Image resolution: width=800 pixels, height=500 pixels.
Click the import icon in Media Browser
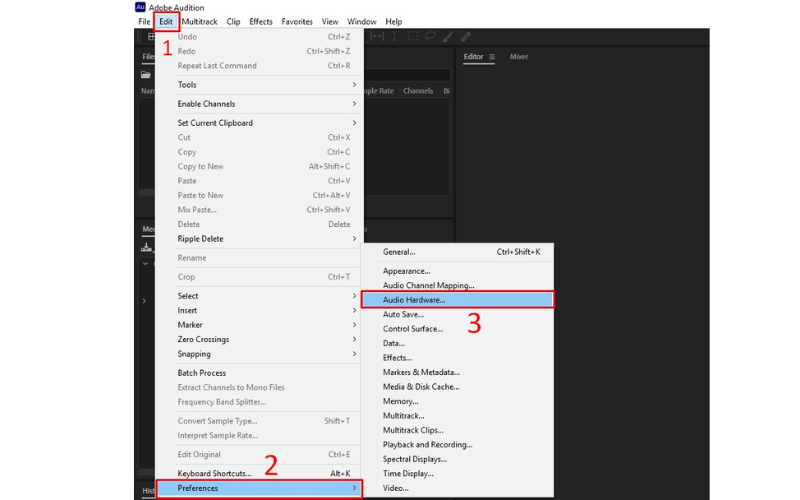point(145,247)
